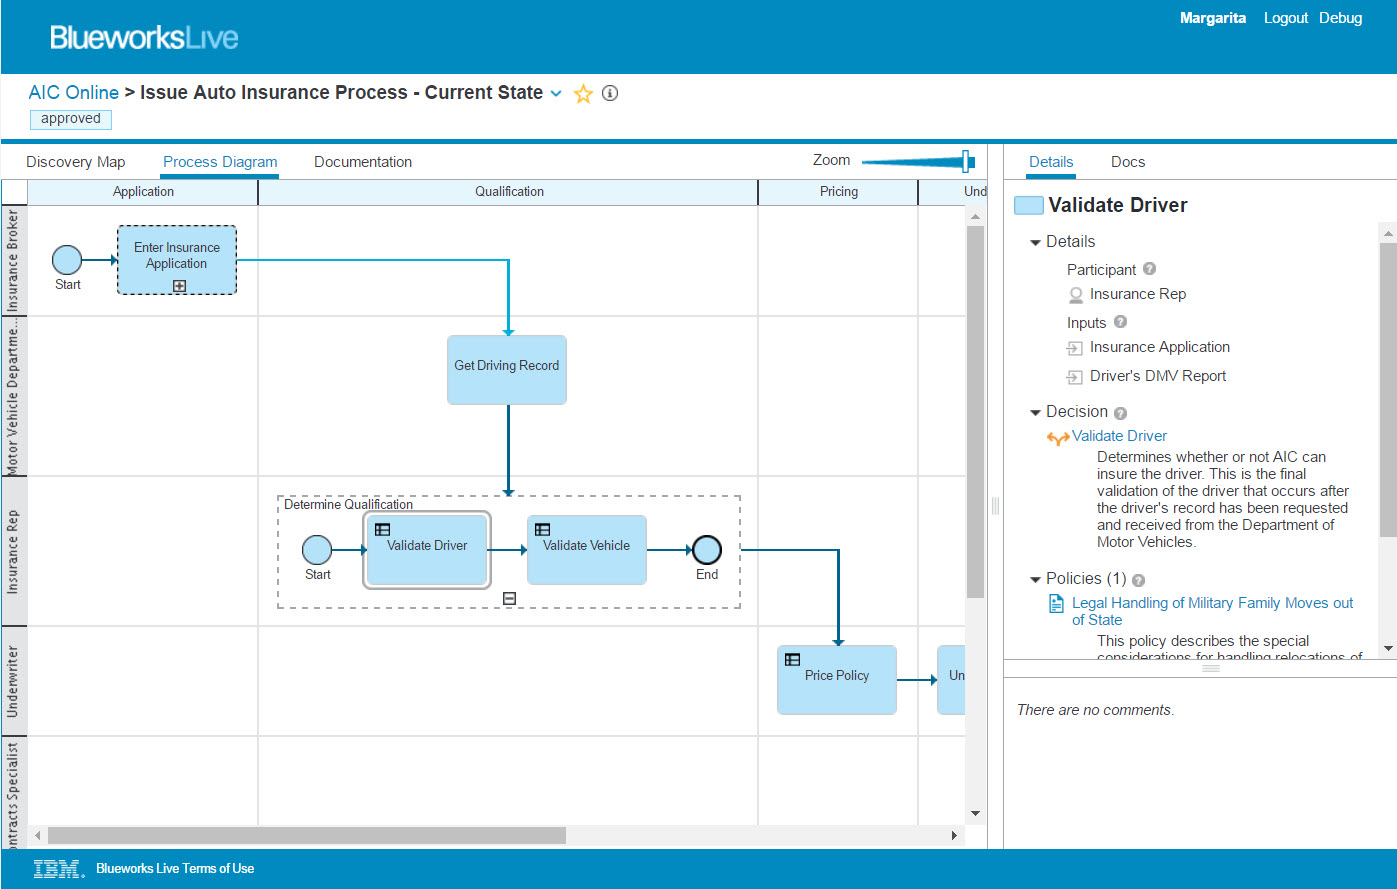The width and height of the screenshot is (1397, 889).
Task: Click the Inputs help question icon
Action: coord(1120,322)
